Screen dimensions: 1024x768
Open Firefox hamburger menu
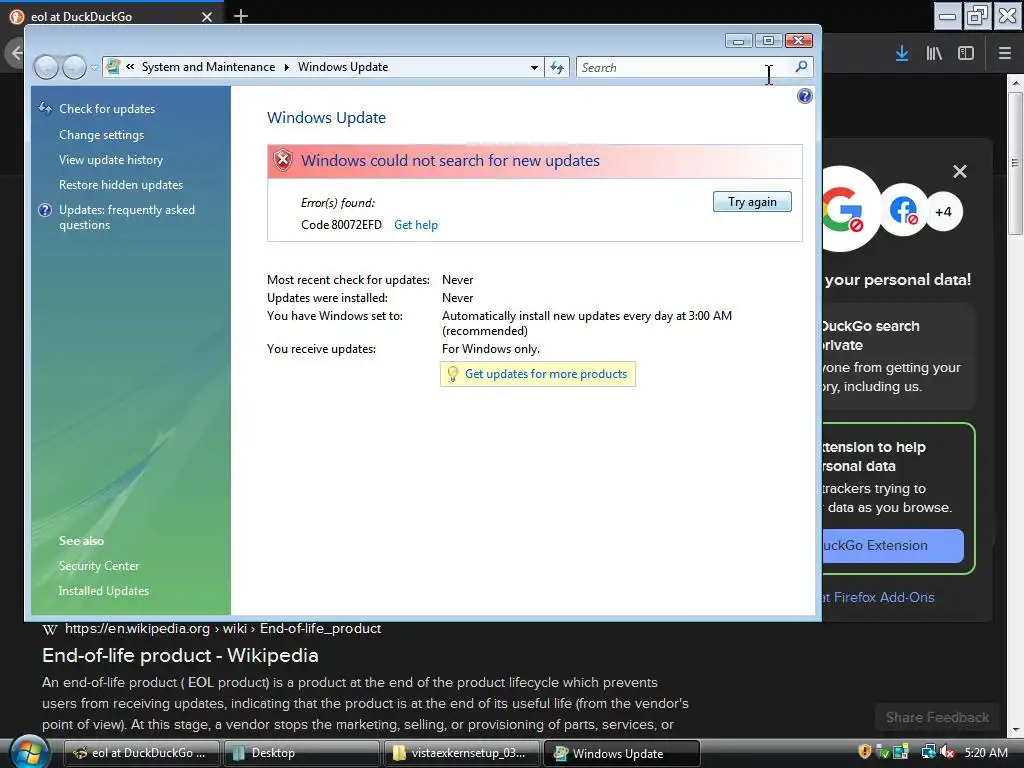(x=1004, y=54)
